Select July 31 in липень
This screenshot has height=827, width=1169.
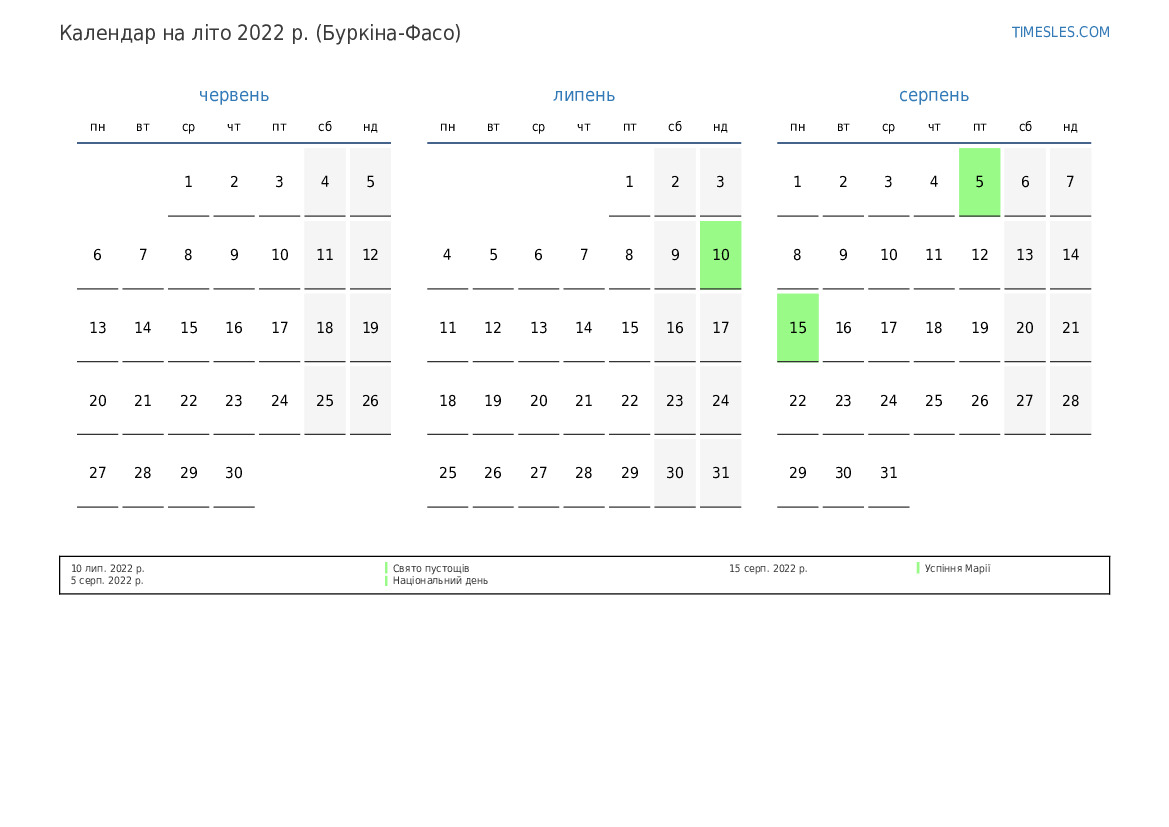(720, 473)
